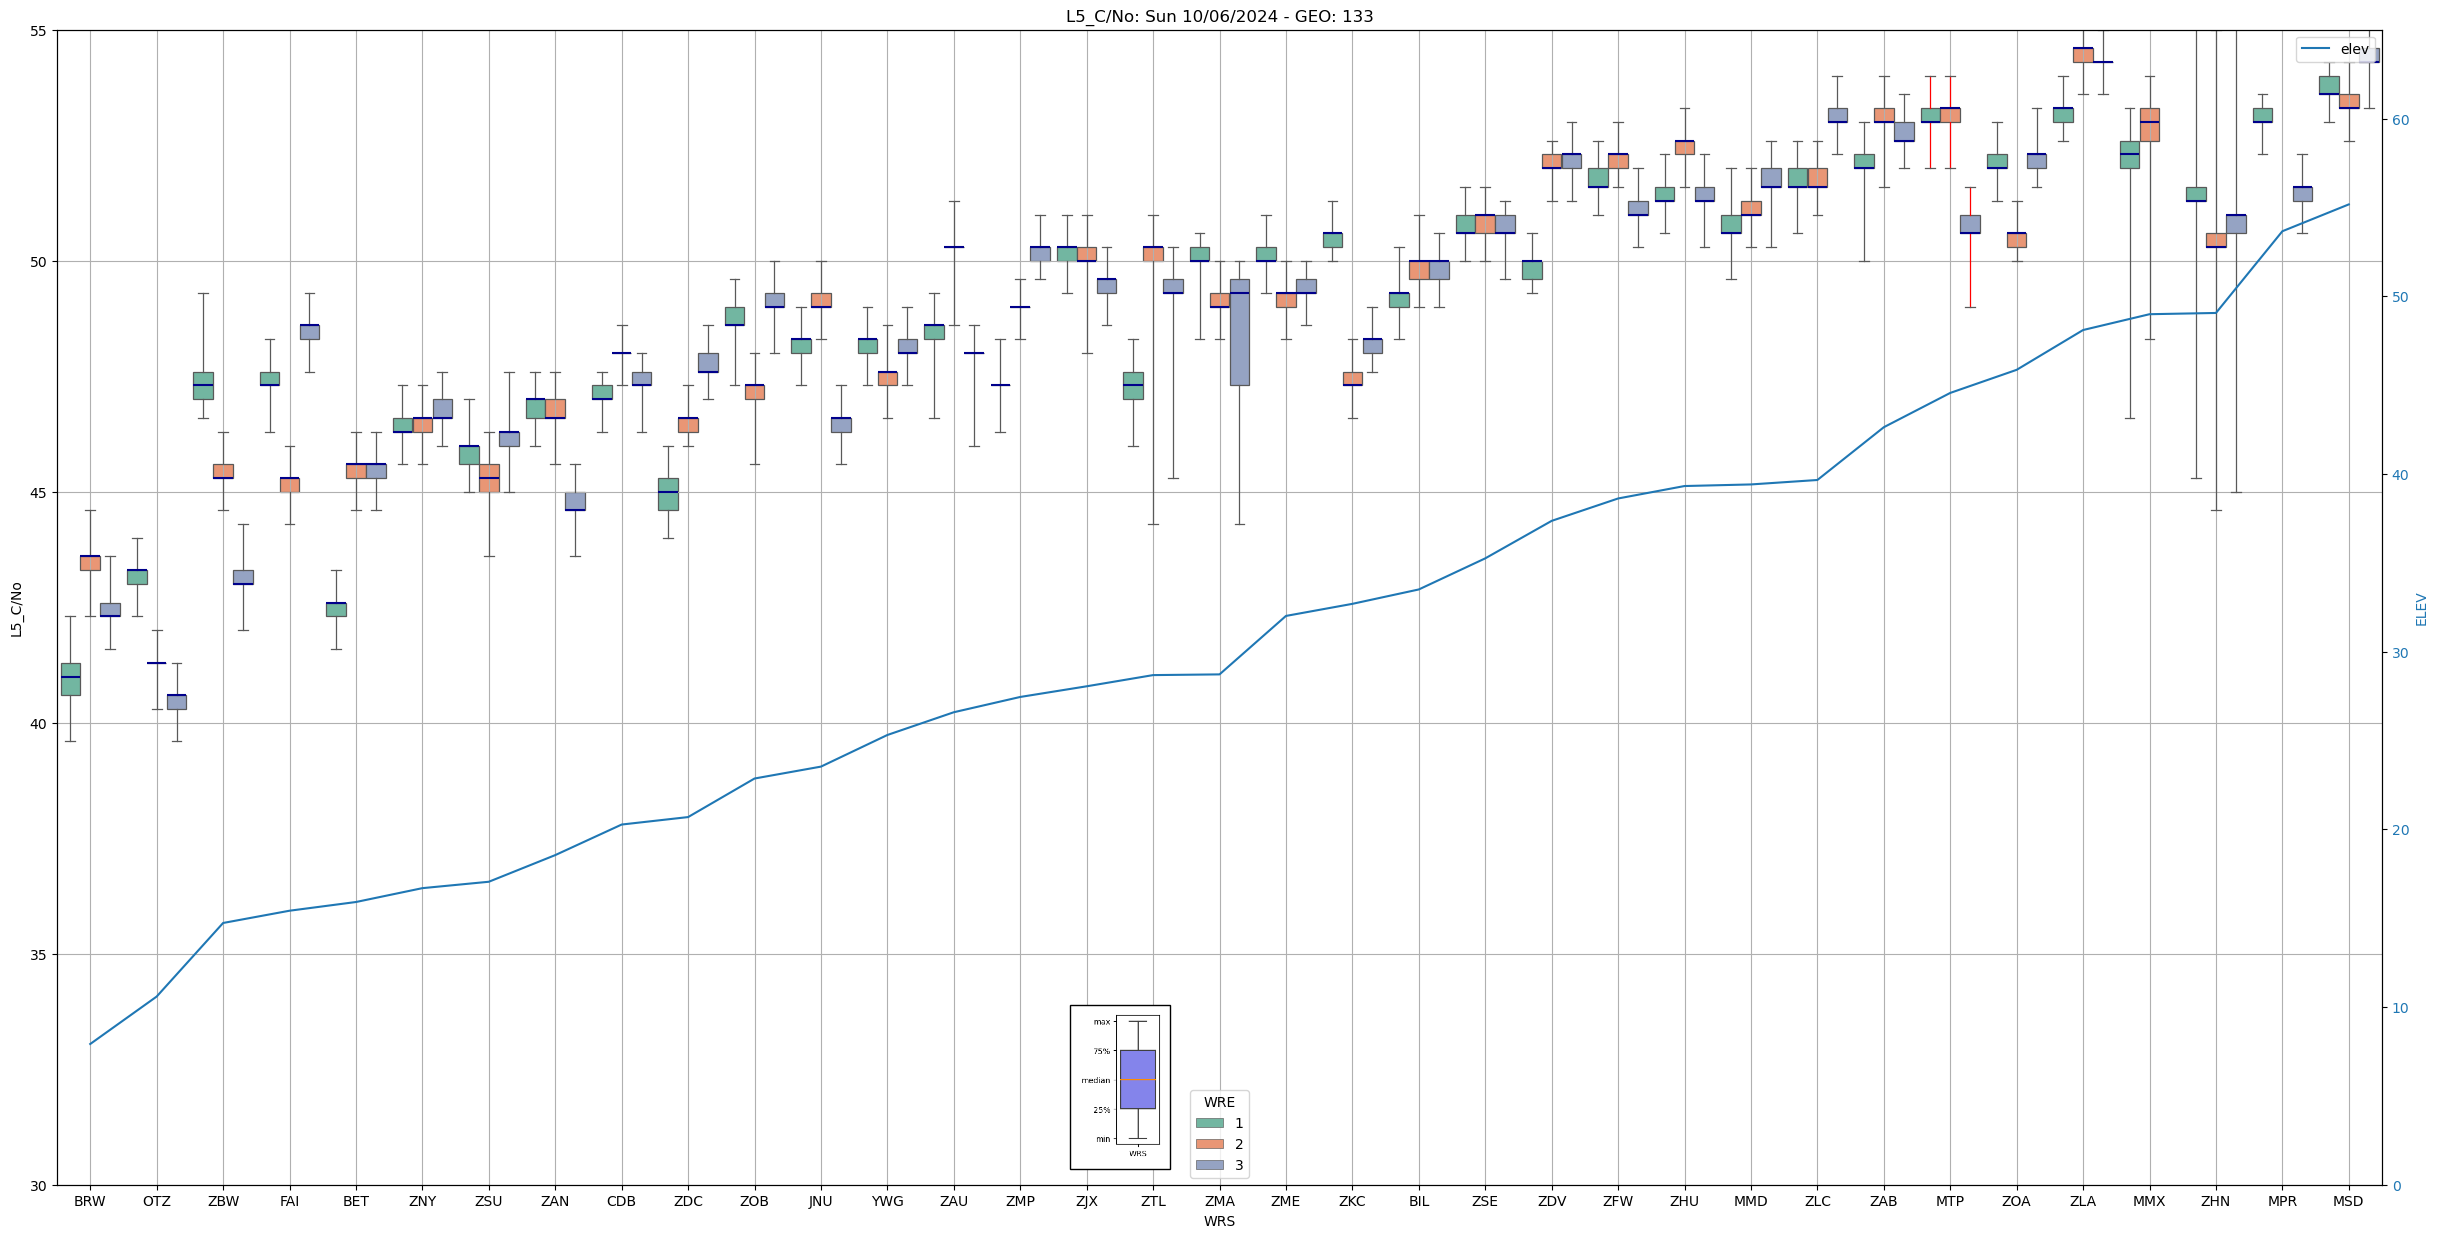Image resolution: width=2439 pixels, height=1238 pixels.
Task: Click the ZHU station label
Action: point(1685,1201)
